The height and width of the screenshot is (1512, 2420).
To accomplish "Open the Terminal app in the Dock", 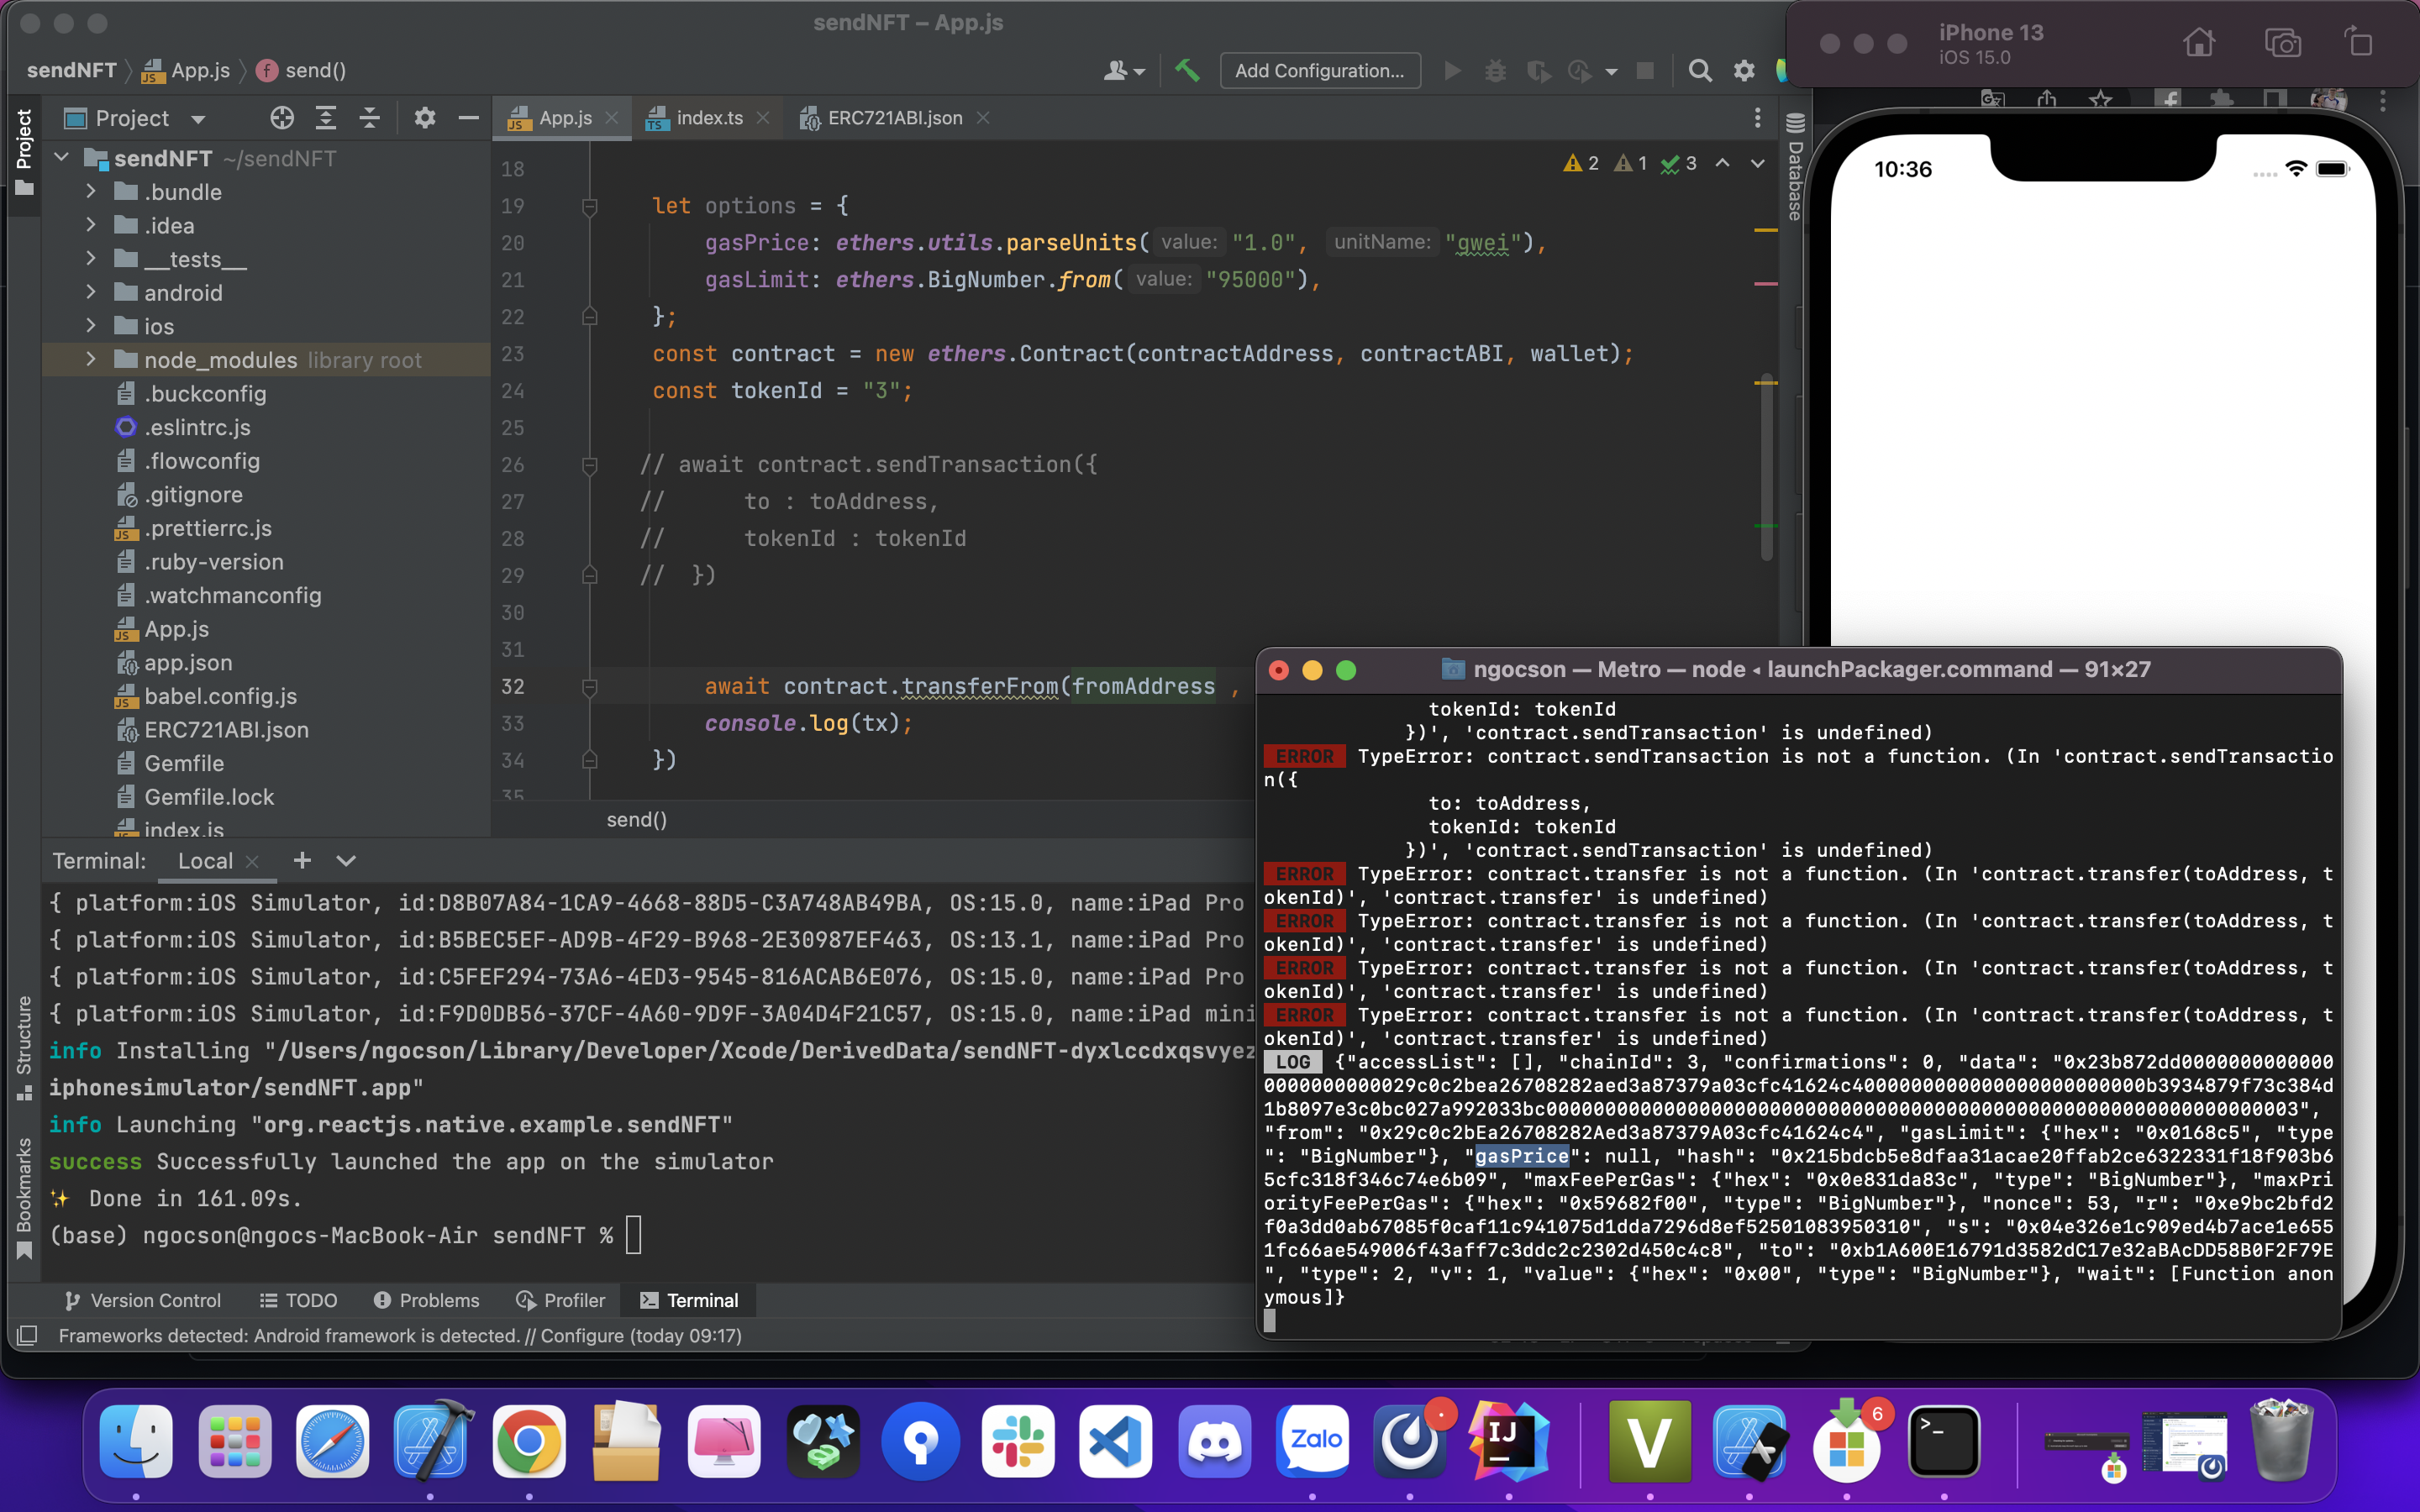I will click(1944, 1441).
